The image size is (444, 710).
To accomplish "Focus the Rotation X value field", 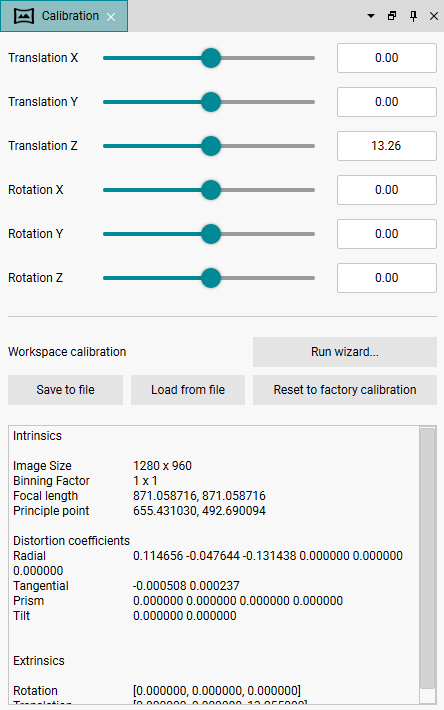I will [x=387, y=190].
